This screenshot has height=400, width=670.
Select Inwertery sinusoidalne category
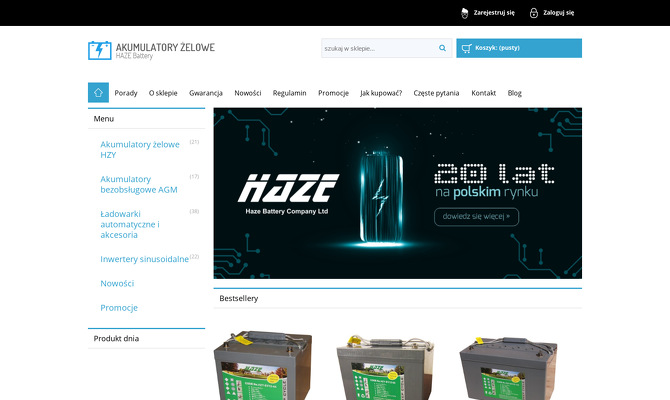tap(144, 259)
